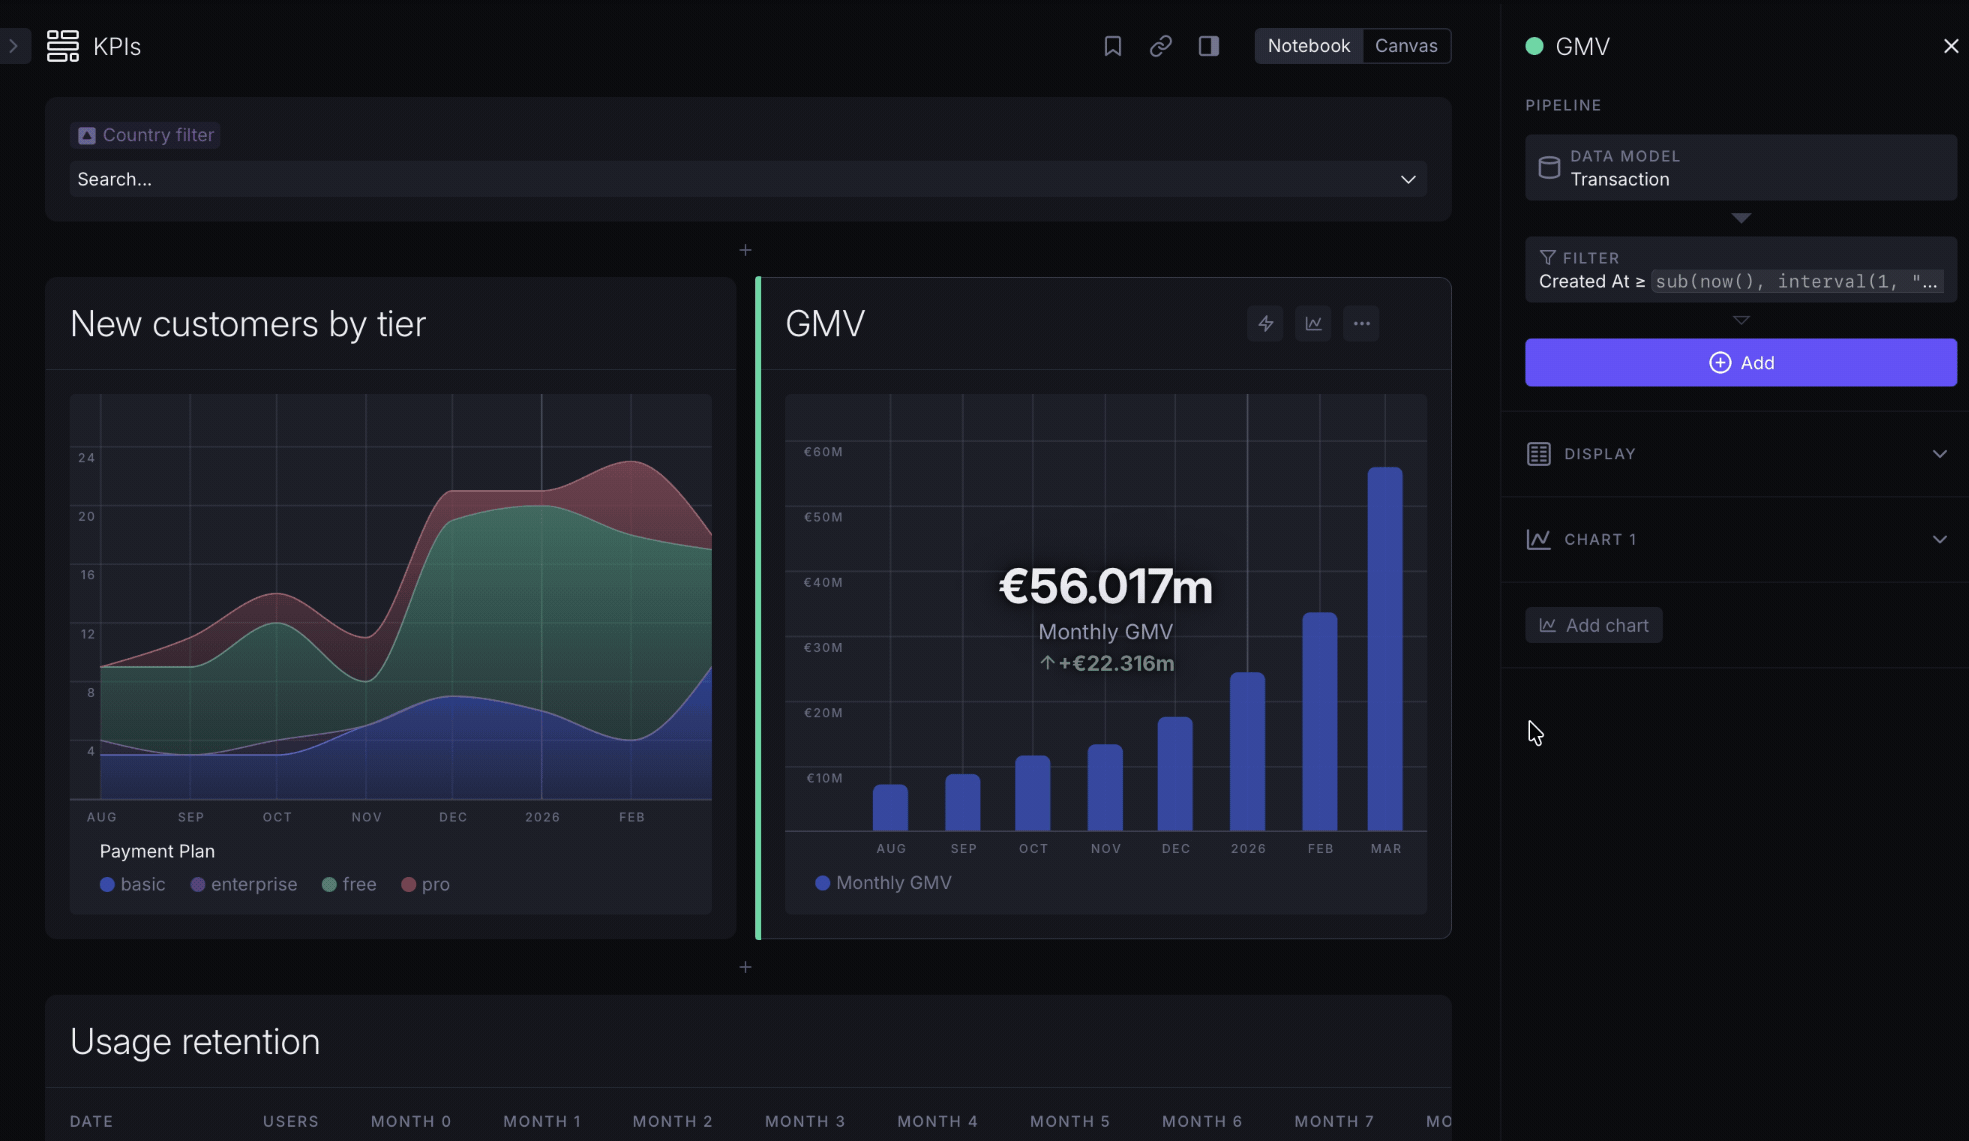Expand the left sidebar chevron
This screenshot has width=1969, height=1141.
click(x=14, y=46)
